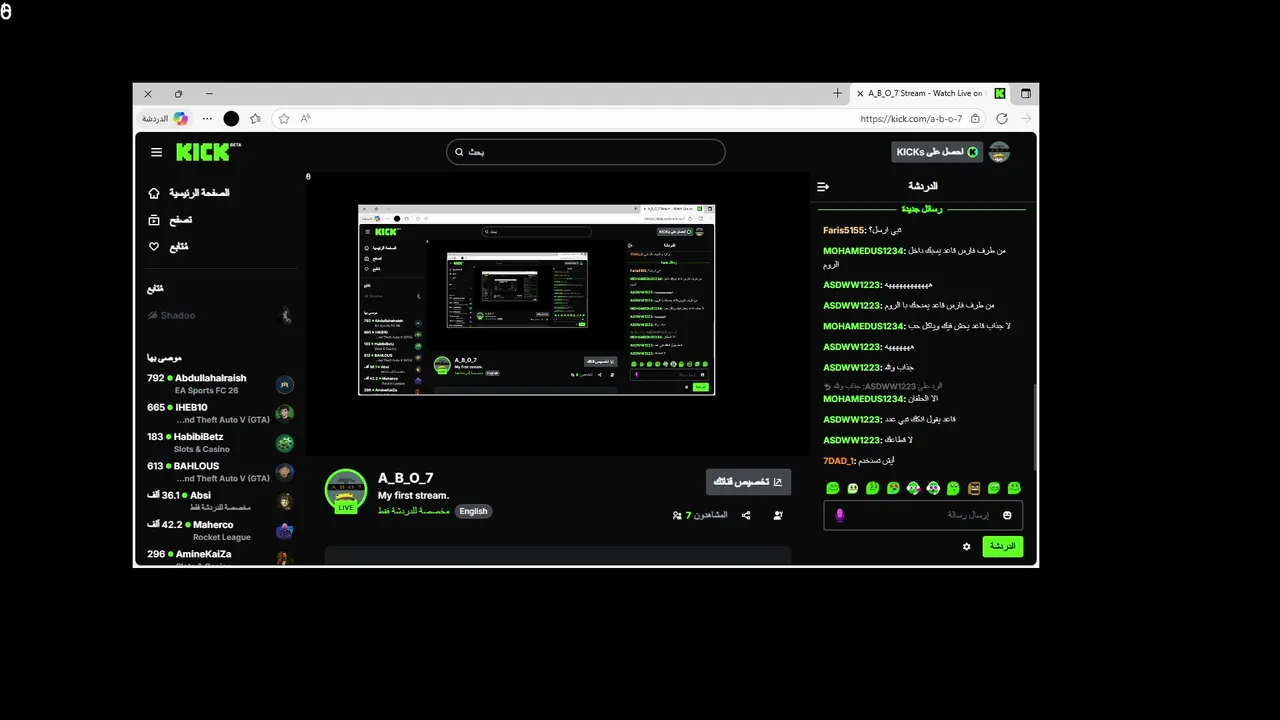Open the AmineKaiZa channel
Image resolution: width=1280 pixels, height=720 pixels.
coord(220,556)
